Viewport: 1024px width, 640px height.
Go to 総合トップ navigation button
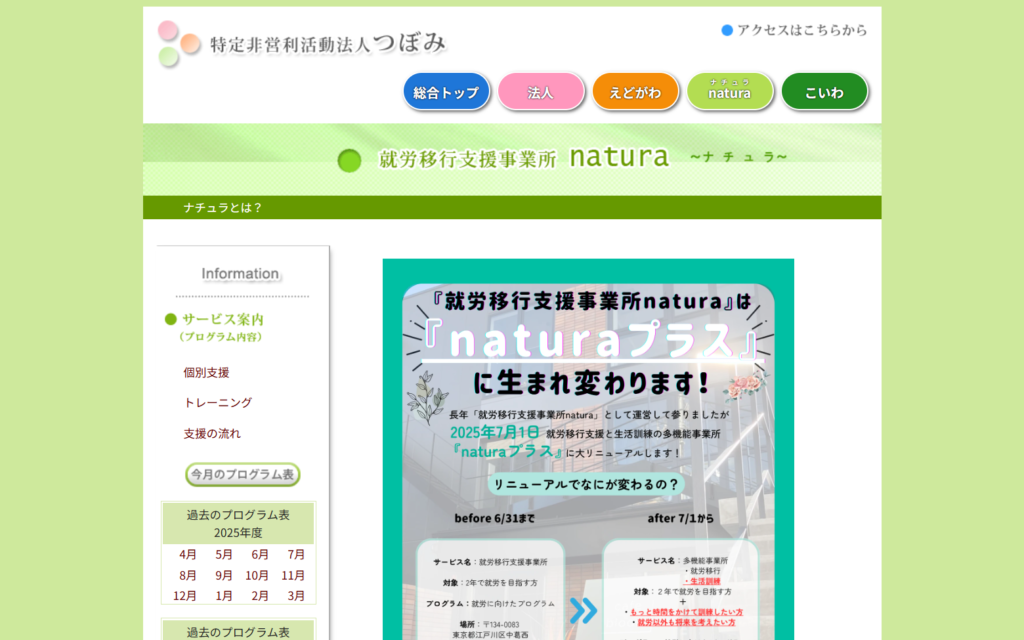446,92
